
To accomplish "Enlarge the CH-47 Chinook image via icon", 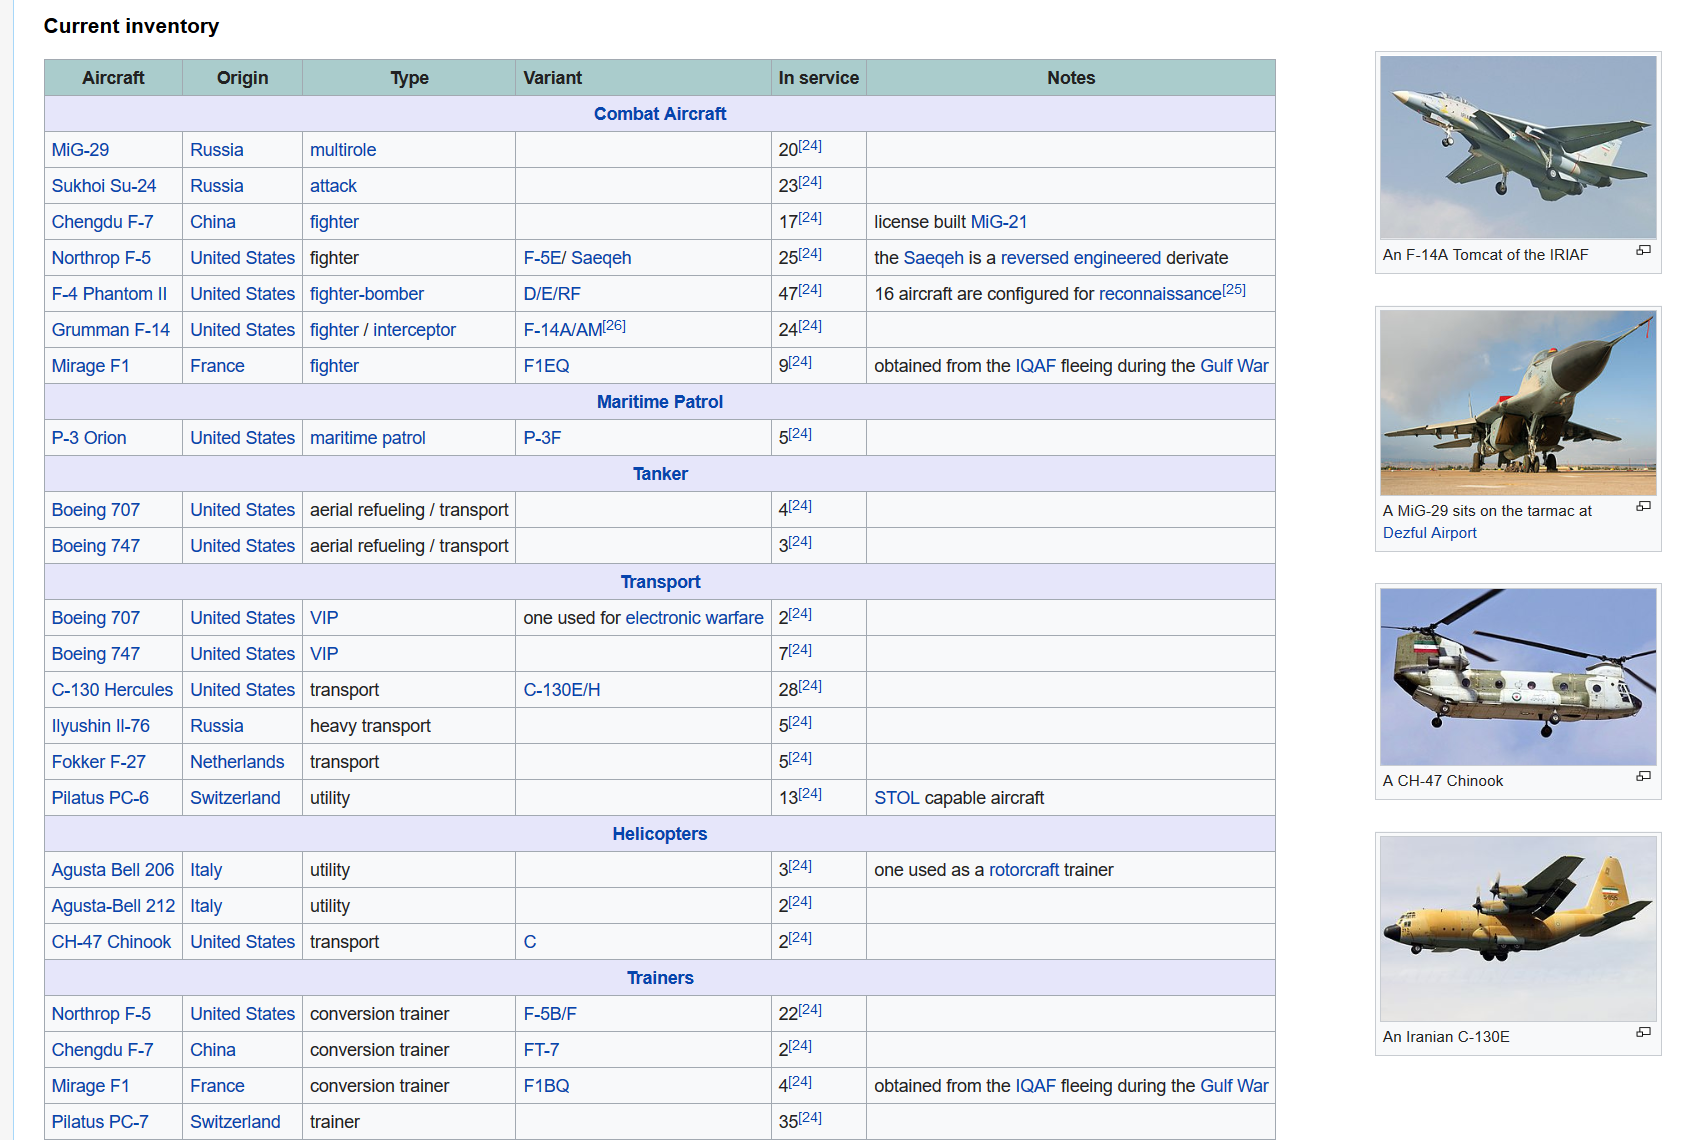I will tap(1643, 777).
